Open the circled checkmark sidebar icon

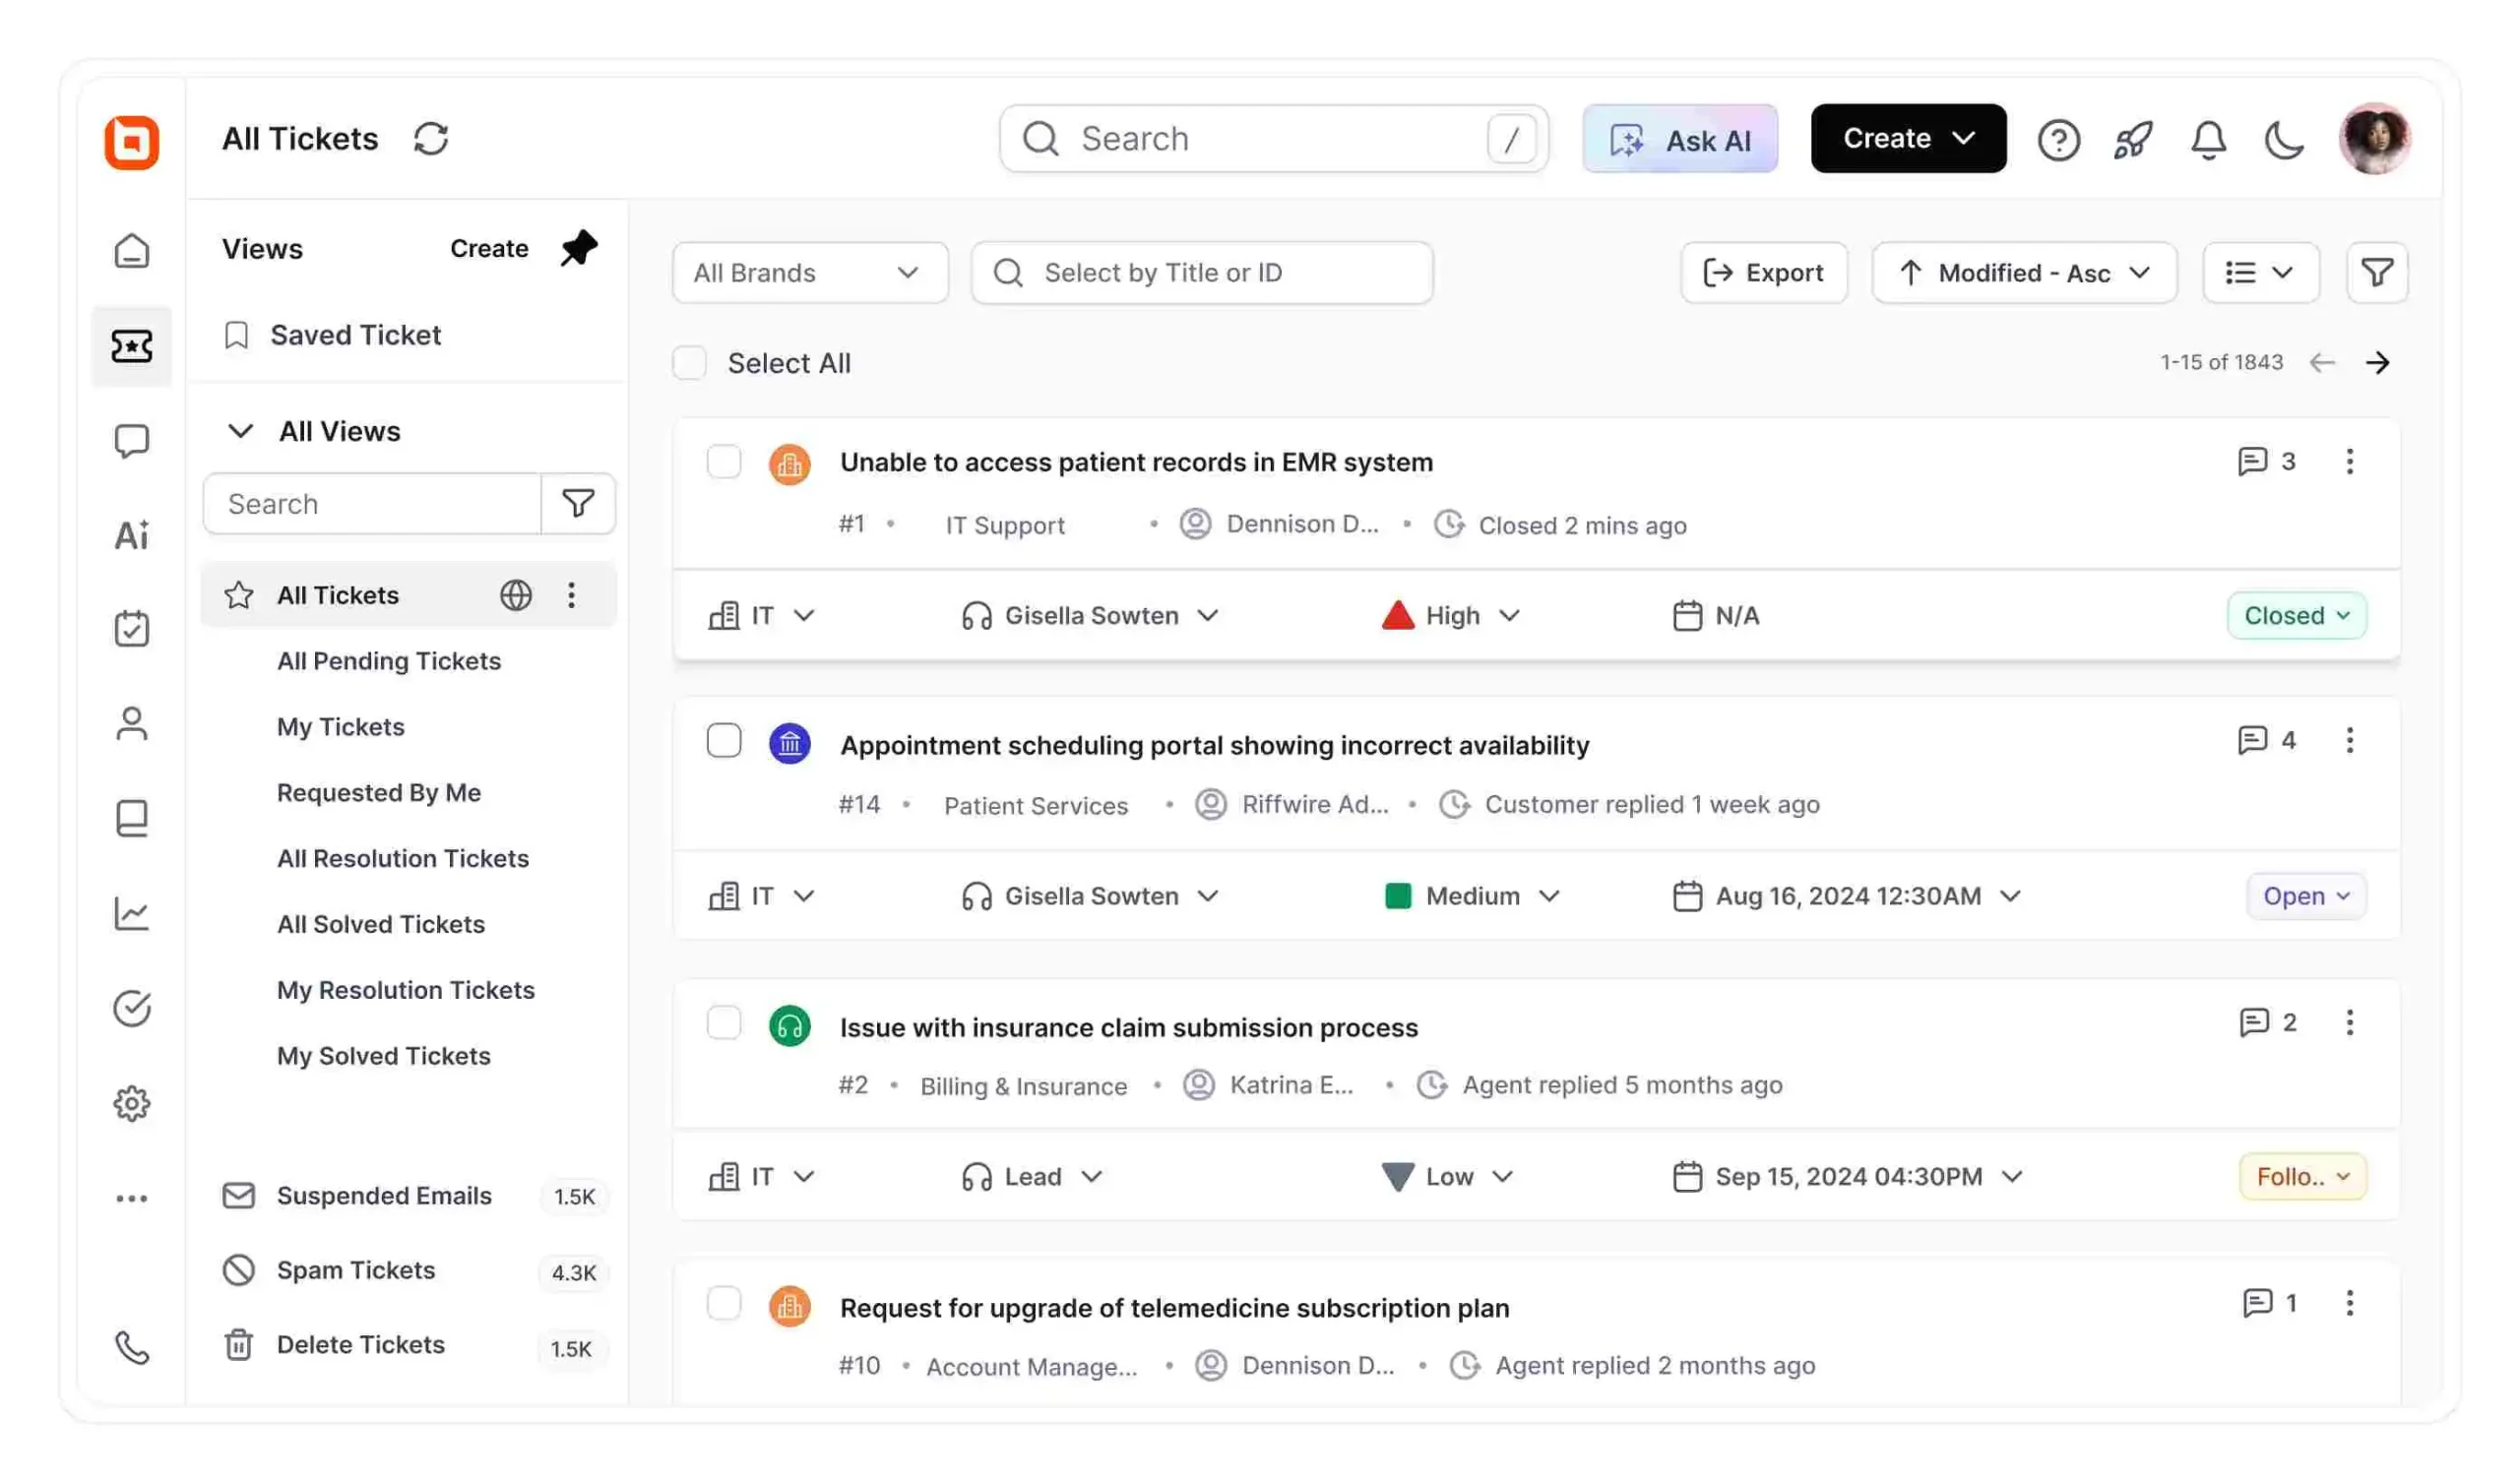(132, 1009)
